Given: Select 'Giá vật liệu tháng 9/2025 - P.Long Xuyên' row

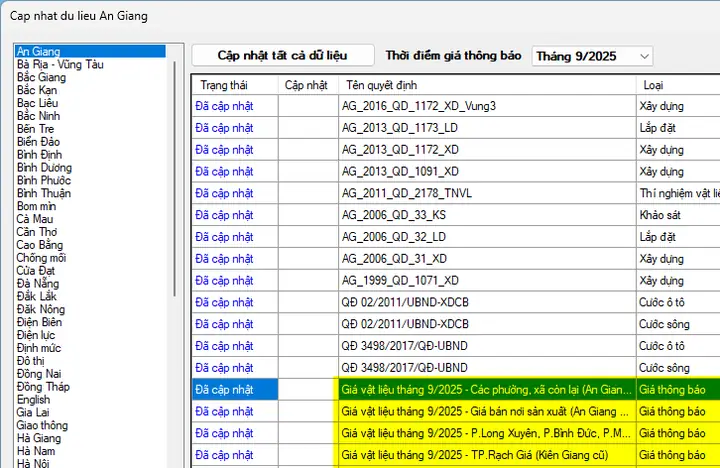Looking at the screenshot, I should point(456,433).
